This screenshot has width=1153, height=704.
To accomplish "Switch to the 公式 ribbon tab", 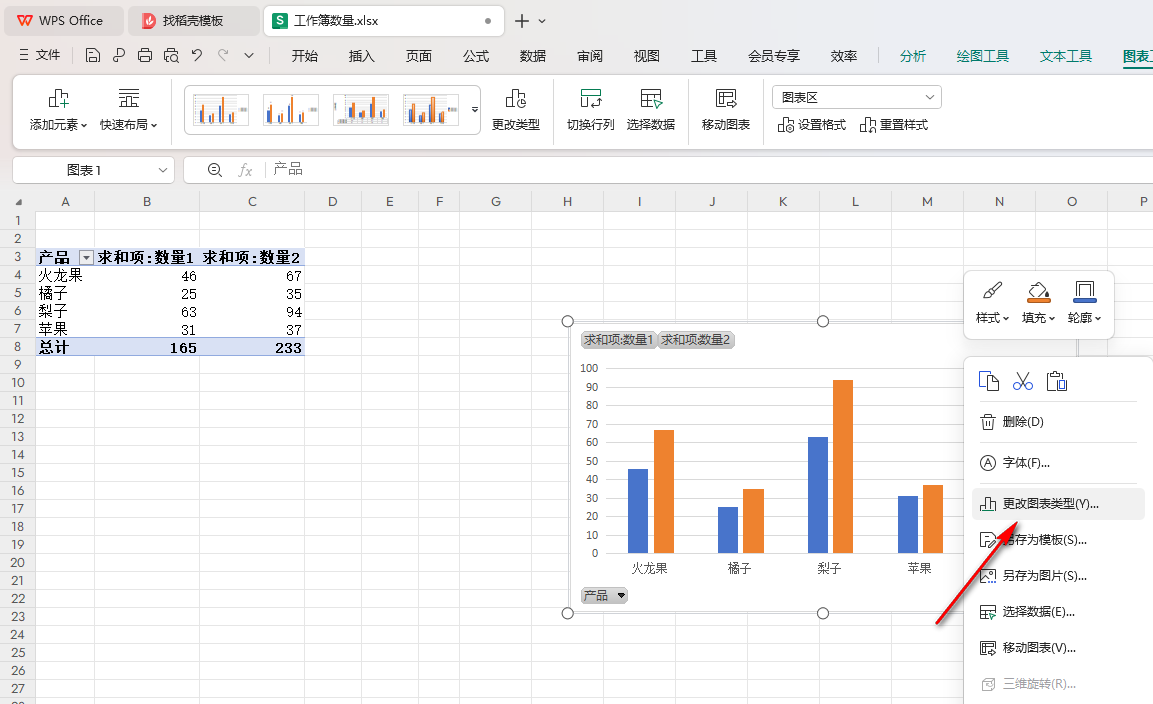I will point(476,56).
